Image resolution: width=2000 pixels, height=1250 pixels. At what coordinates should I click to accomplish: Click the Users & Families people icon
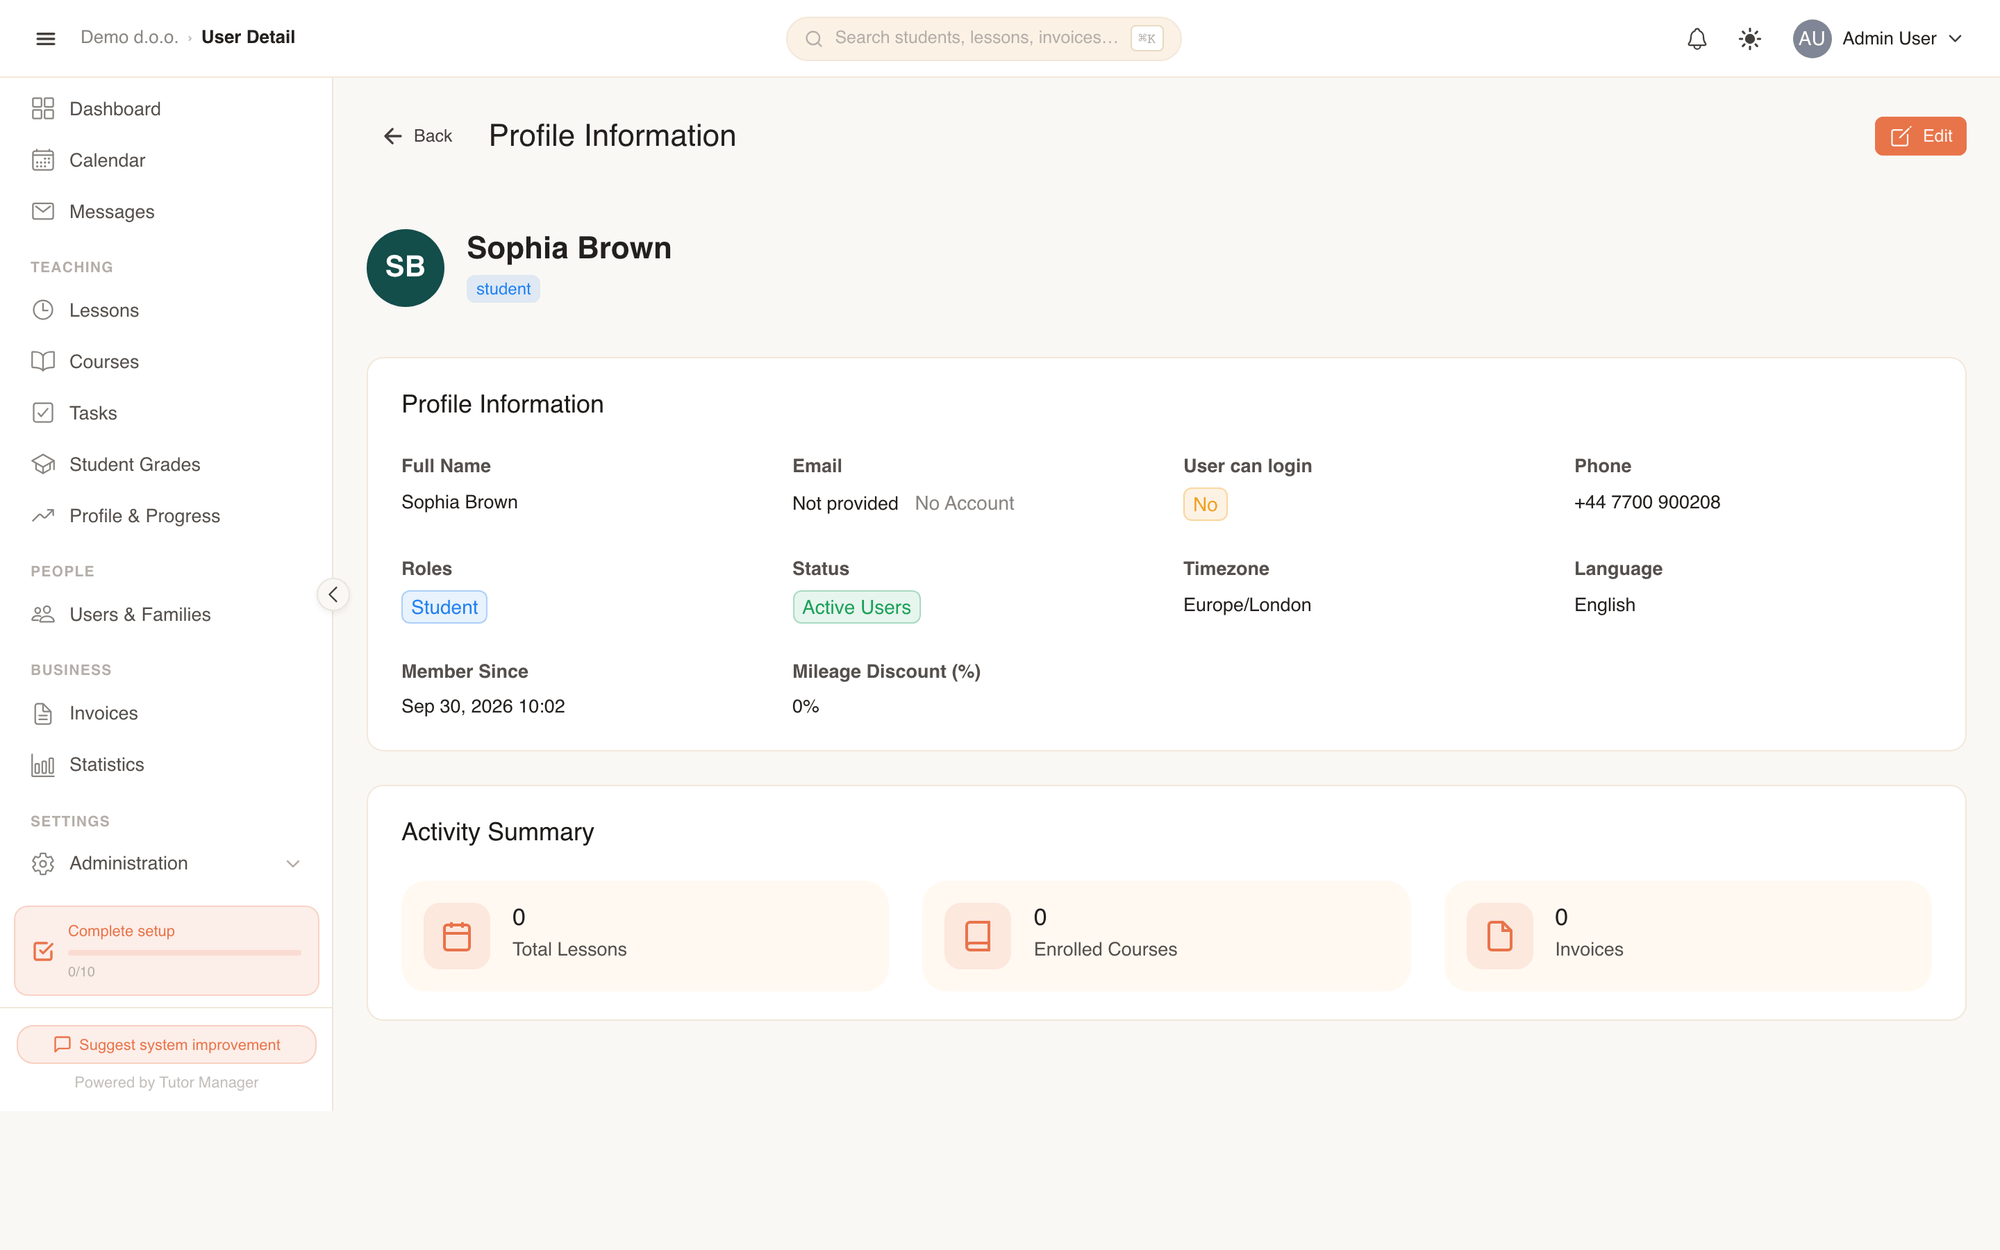tap(43, 614)
